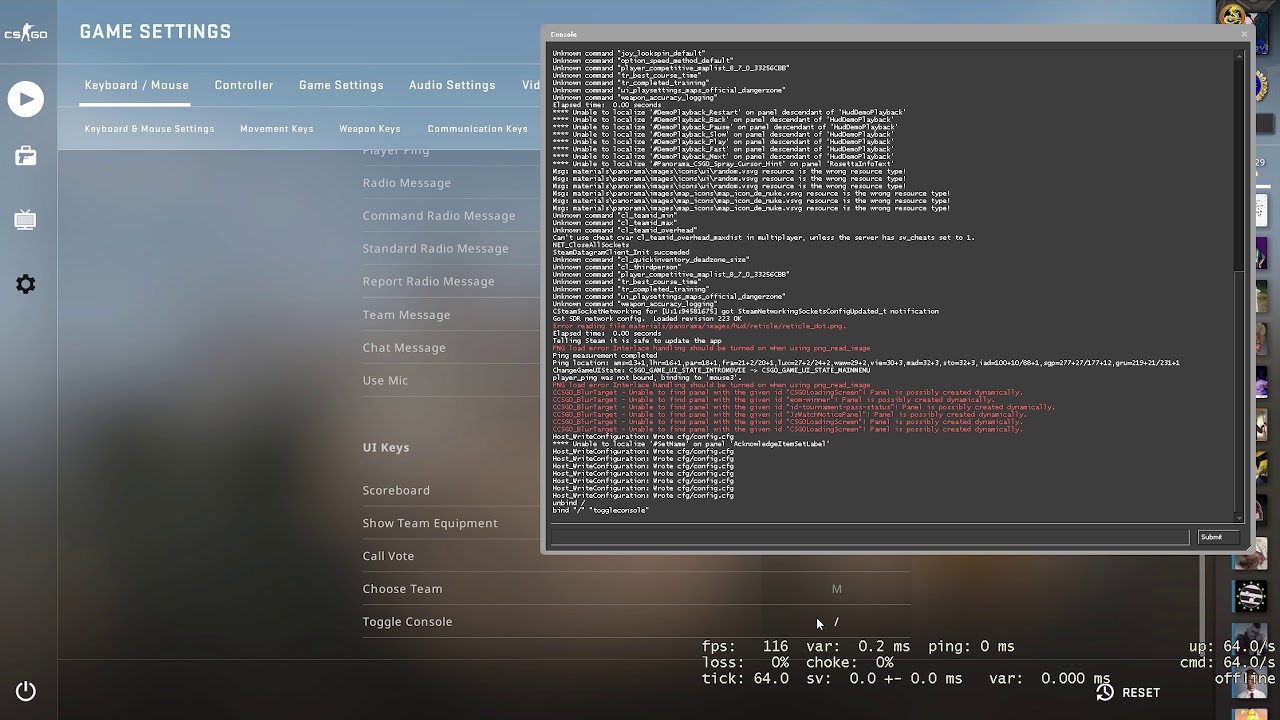Open the Inventory briefcase icon
Viewport: 1280px width, 720px height.
(26, 157)
